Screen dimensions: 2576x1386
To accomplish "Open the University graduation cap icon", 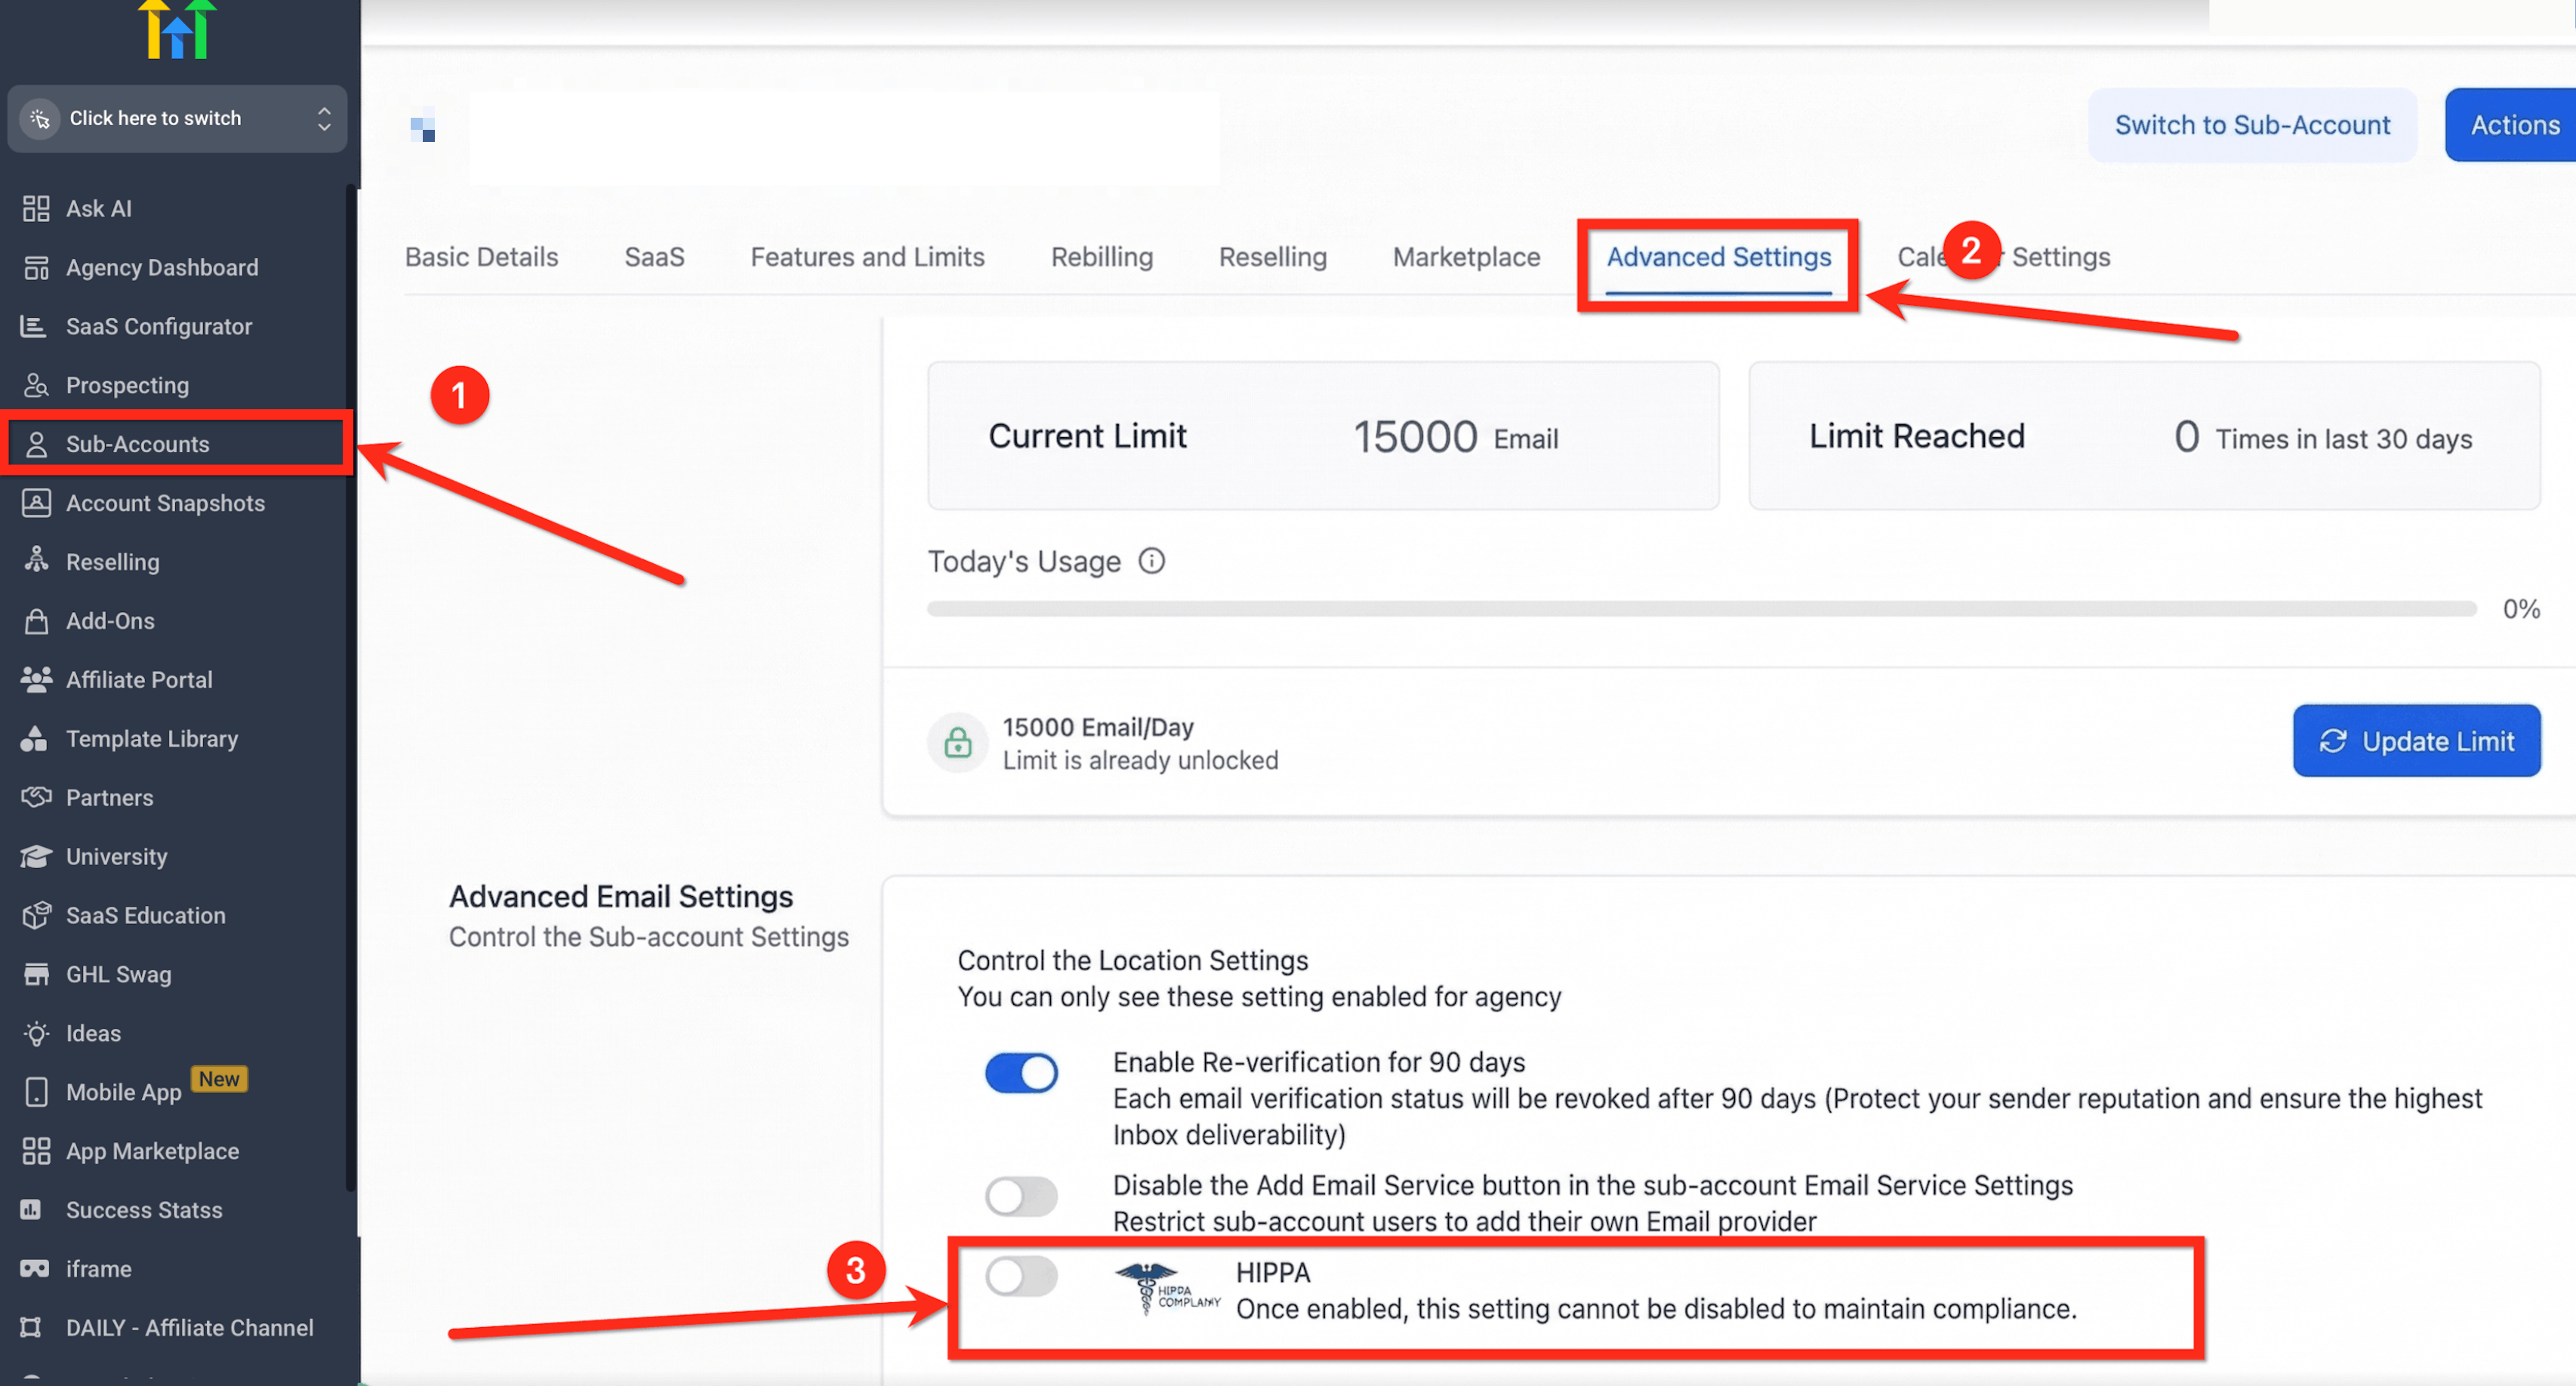I will (36, 857).
